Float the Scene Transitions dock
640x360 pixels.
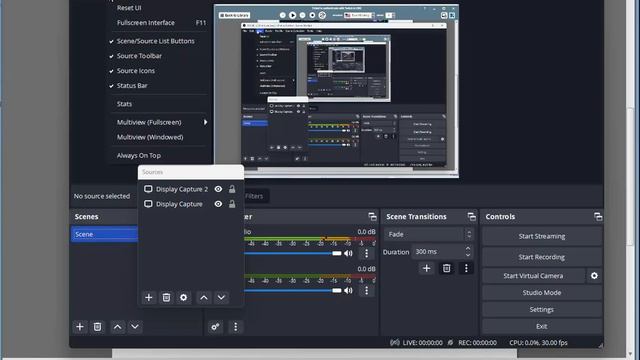471,216
